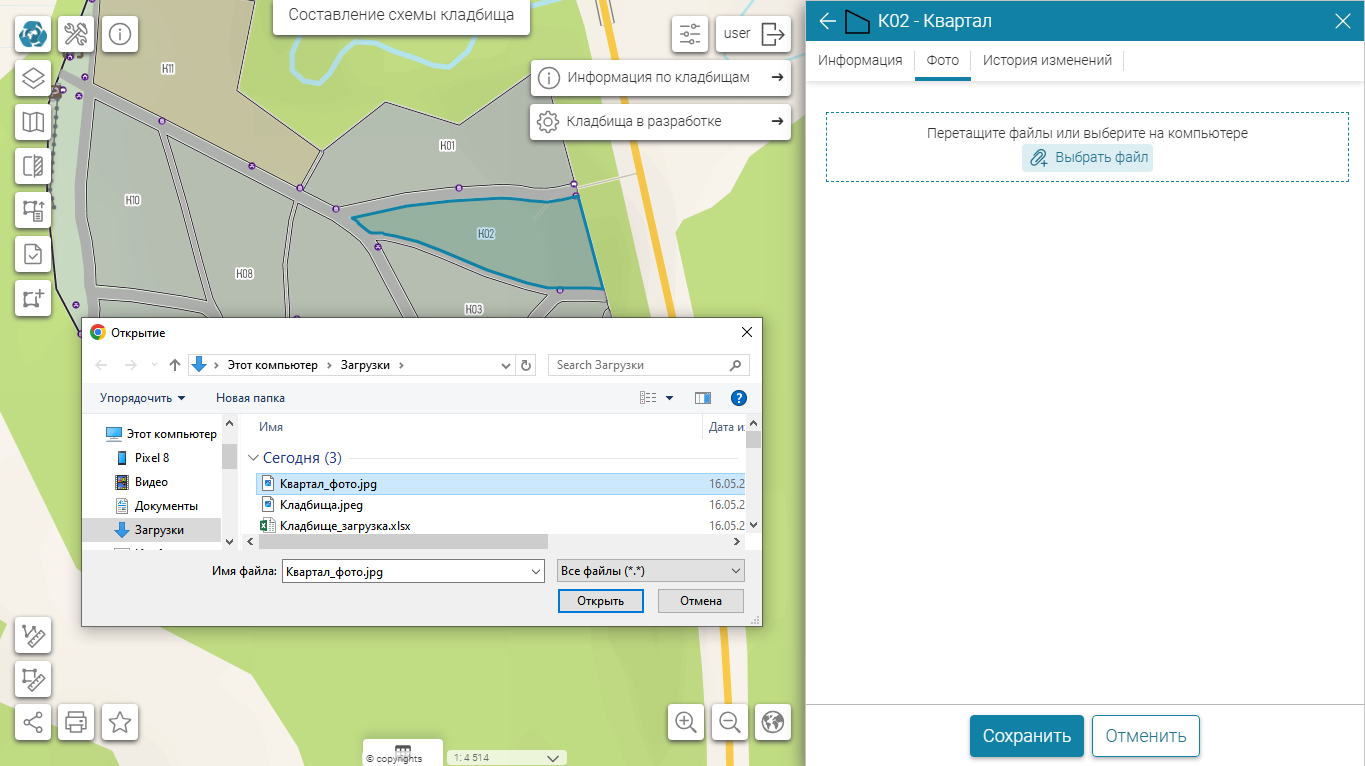1365x766 pixels.
Task: Click the Открыть button
Action: [x=600, y=601]
